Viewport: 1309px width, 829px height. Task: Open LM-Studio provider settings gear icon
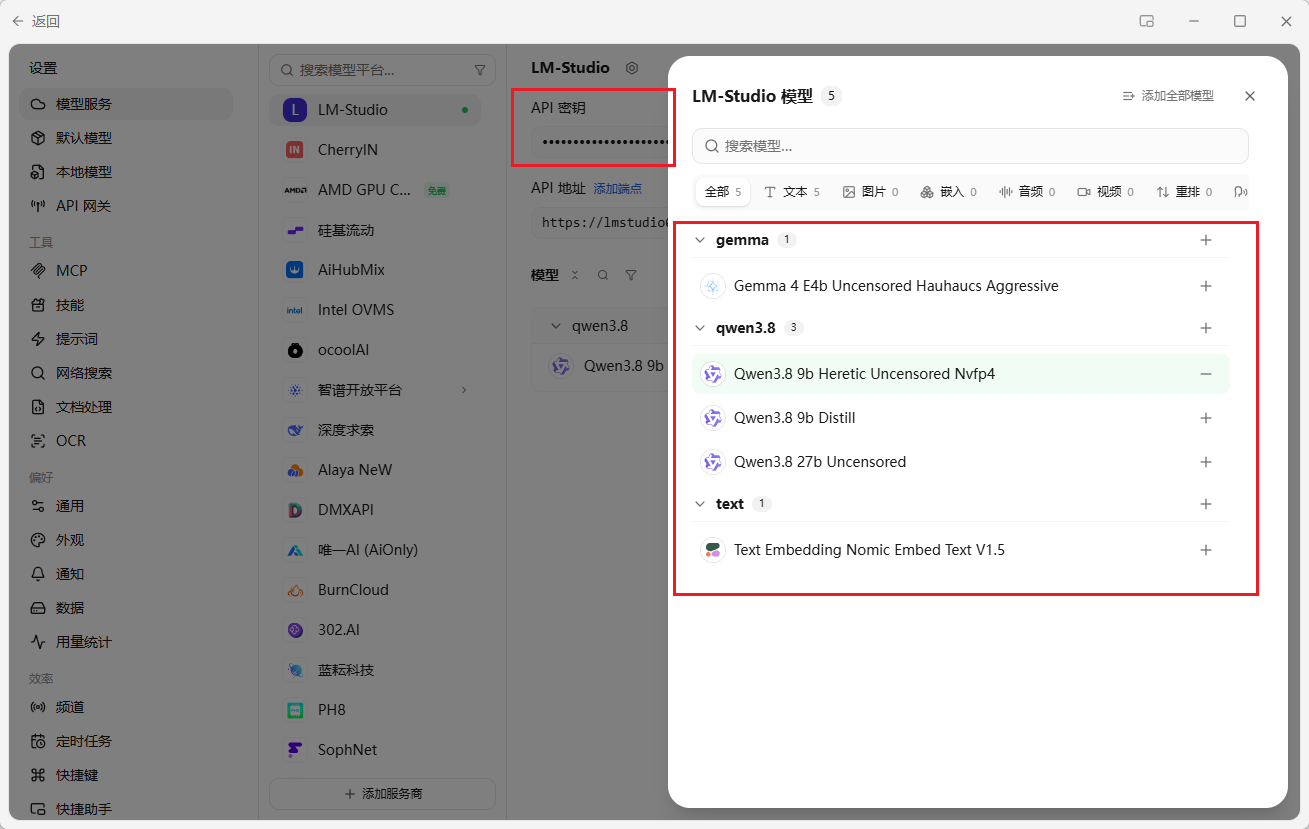click(631, 68)
